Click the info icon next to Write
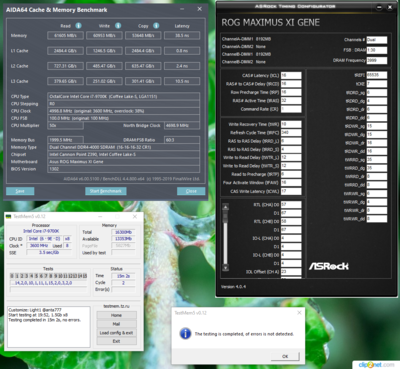Screen dimensions: 400x369 (118, 26)
